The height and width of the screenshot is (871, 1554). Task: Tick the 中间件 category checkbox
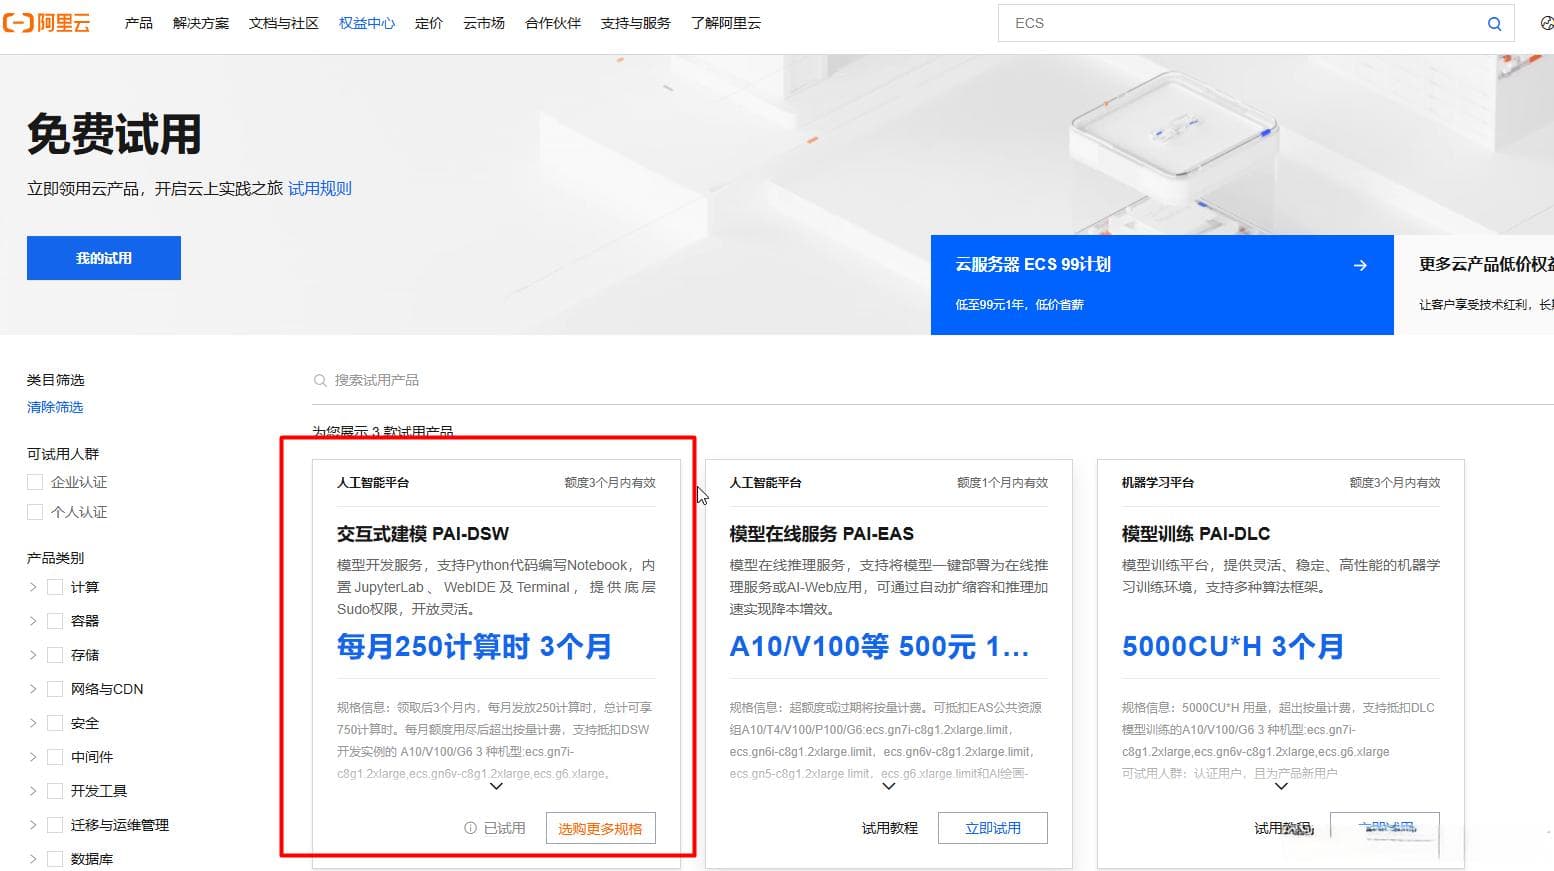55,757
